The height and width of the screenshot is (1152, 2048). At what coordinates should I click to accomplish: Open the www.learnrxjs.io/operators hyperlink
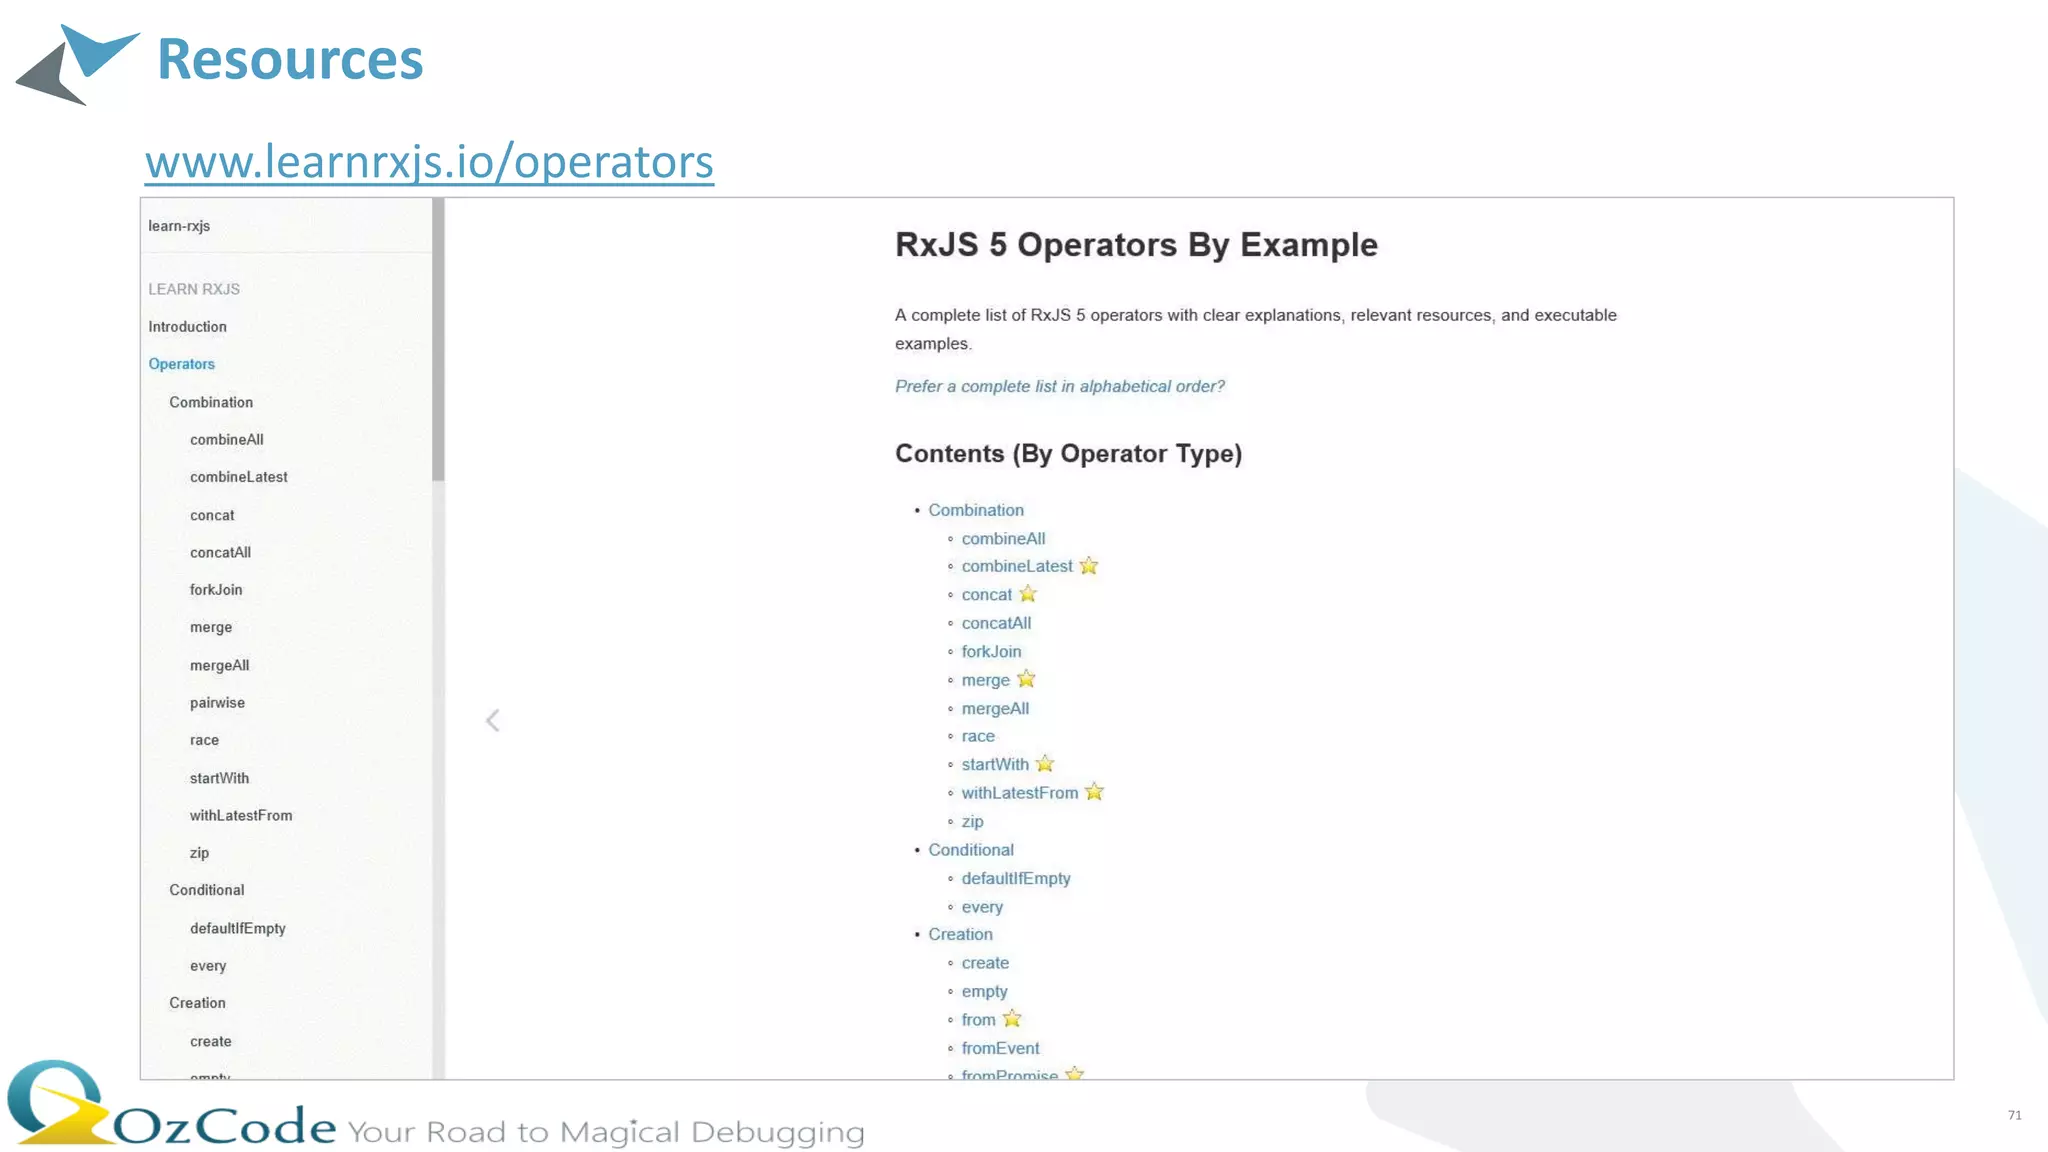click(x=429, y=162)
